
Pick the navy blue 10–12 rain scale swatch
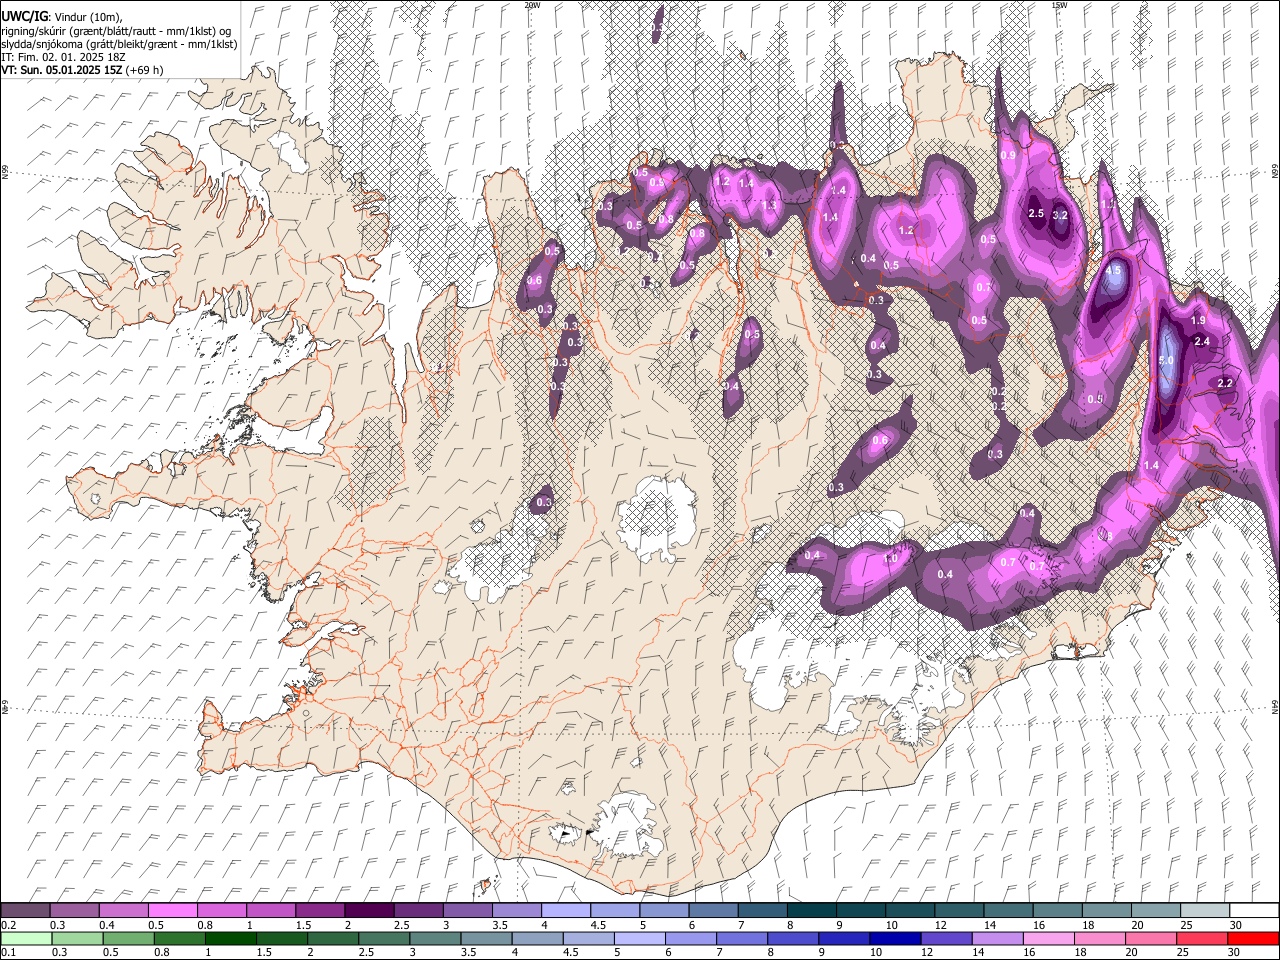895,938
